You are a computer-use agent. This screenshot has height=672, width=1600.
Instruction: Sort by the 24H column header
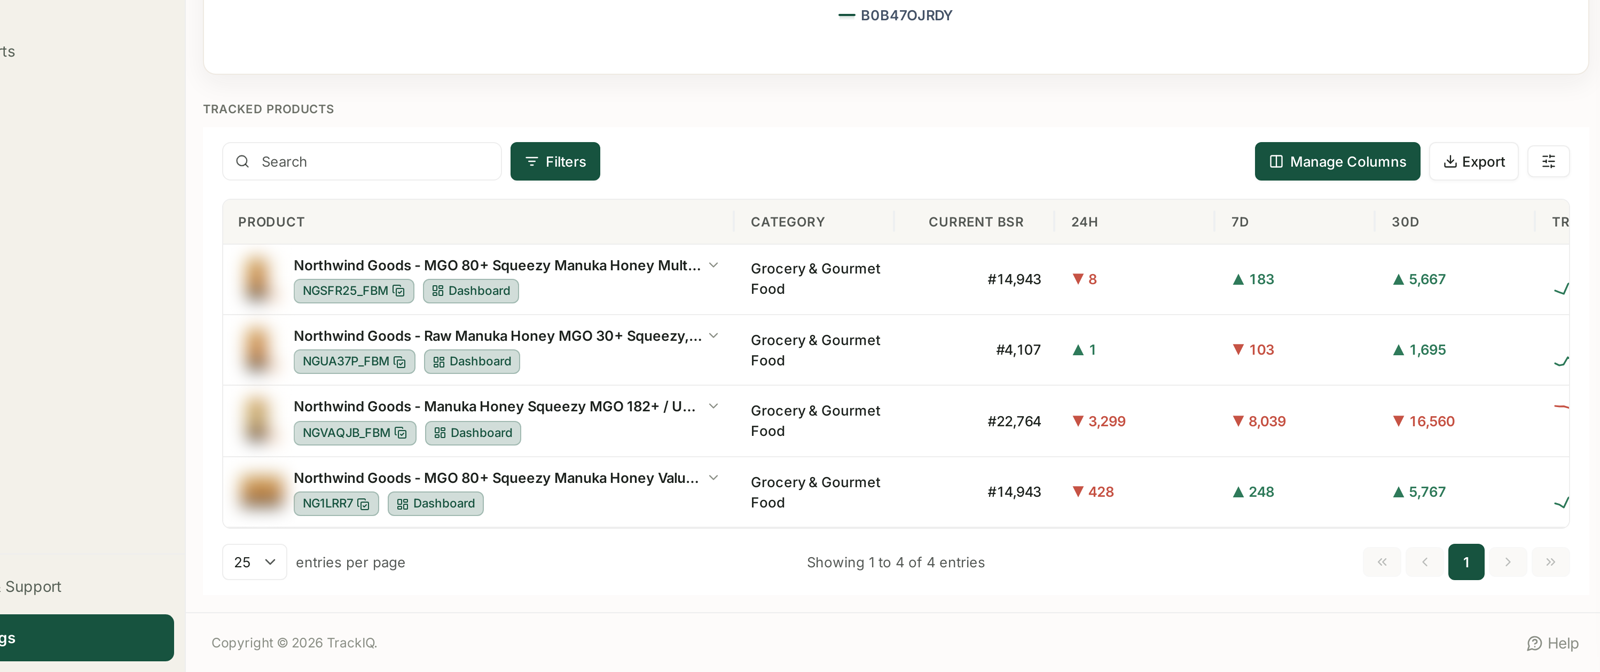tap(1084, 222)
